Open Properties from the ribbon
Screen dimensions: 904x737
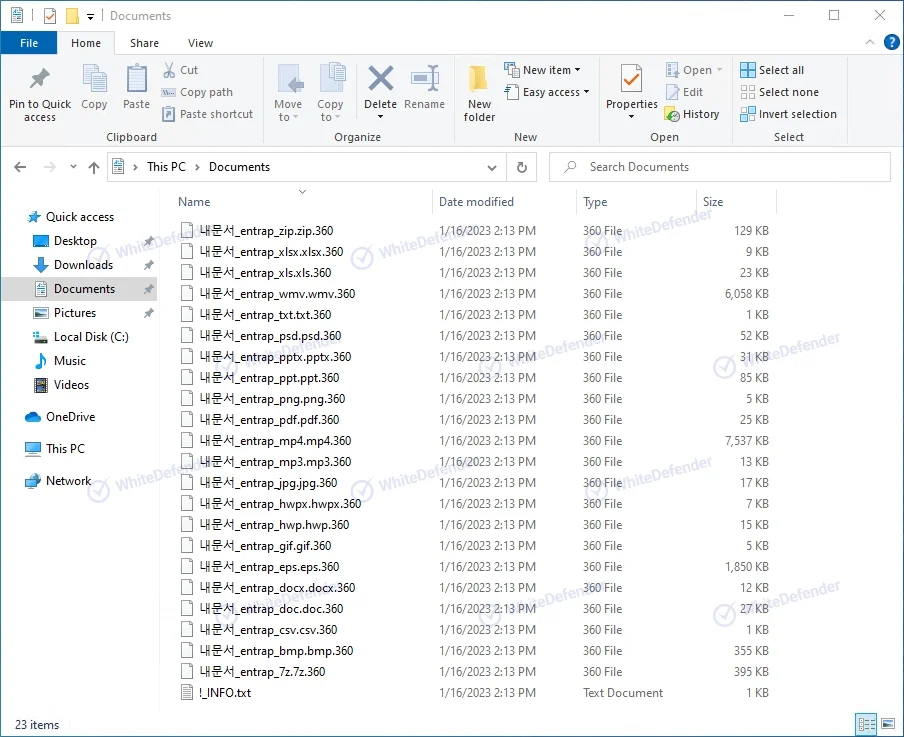631,78
